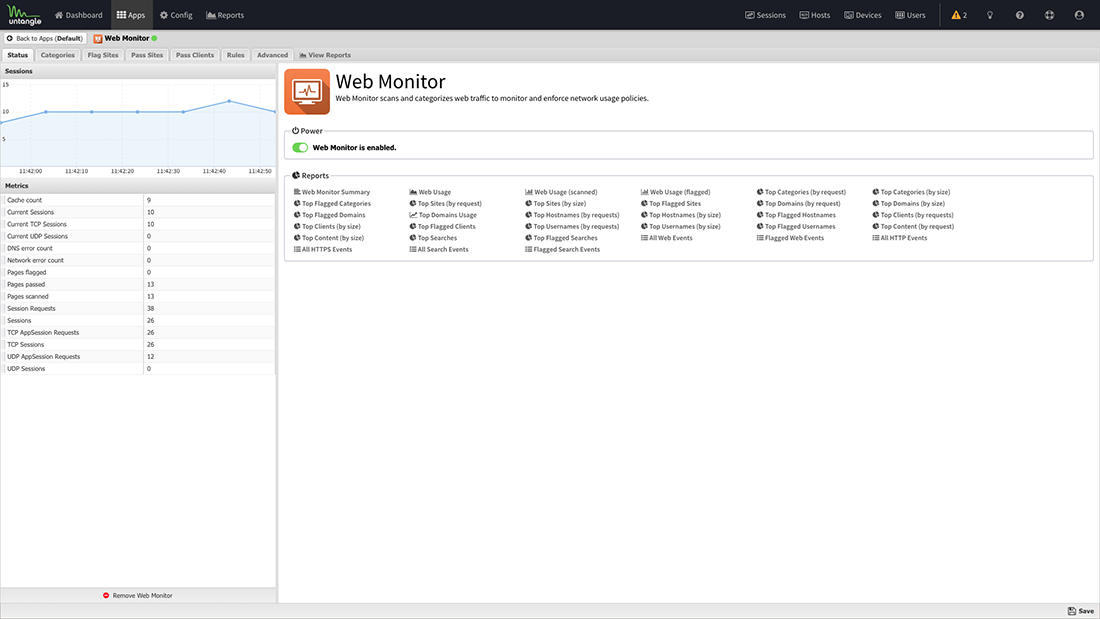This screenshot has width=1100, height=619.
Task: Open Top Hostnames (by requests) report
Action: click(572, 215)
